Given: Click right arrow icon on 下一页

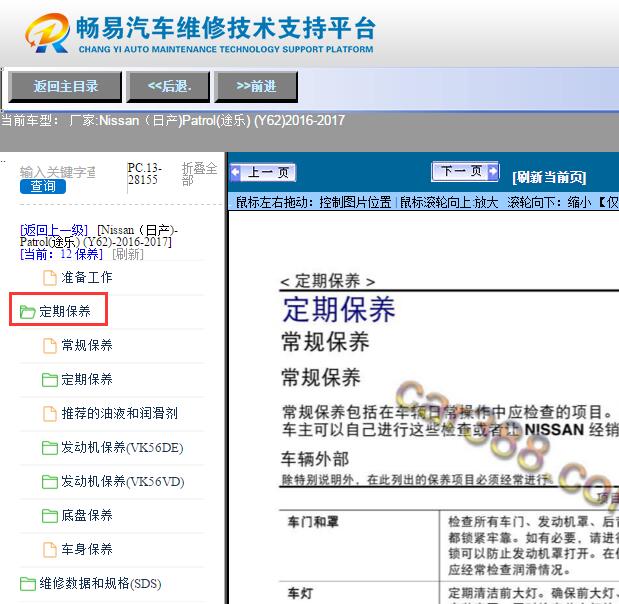Looking at the screenshot, I should coord(493,171).
